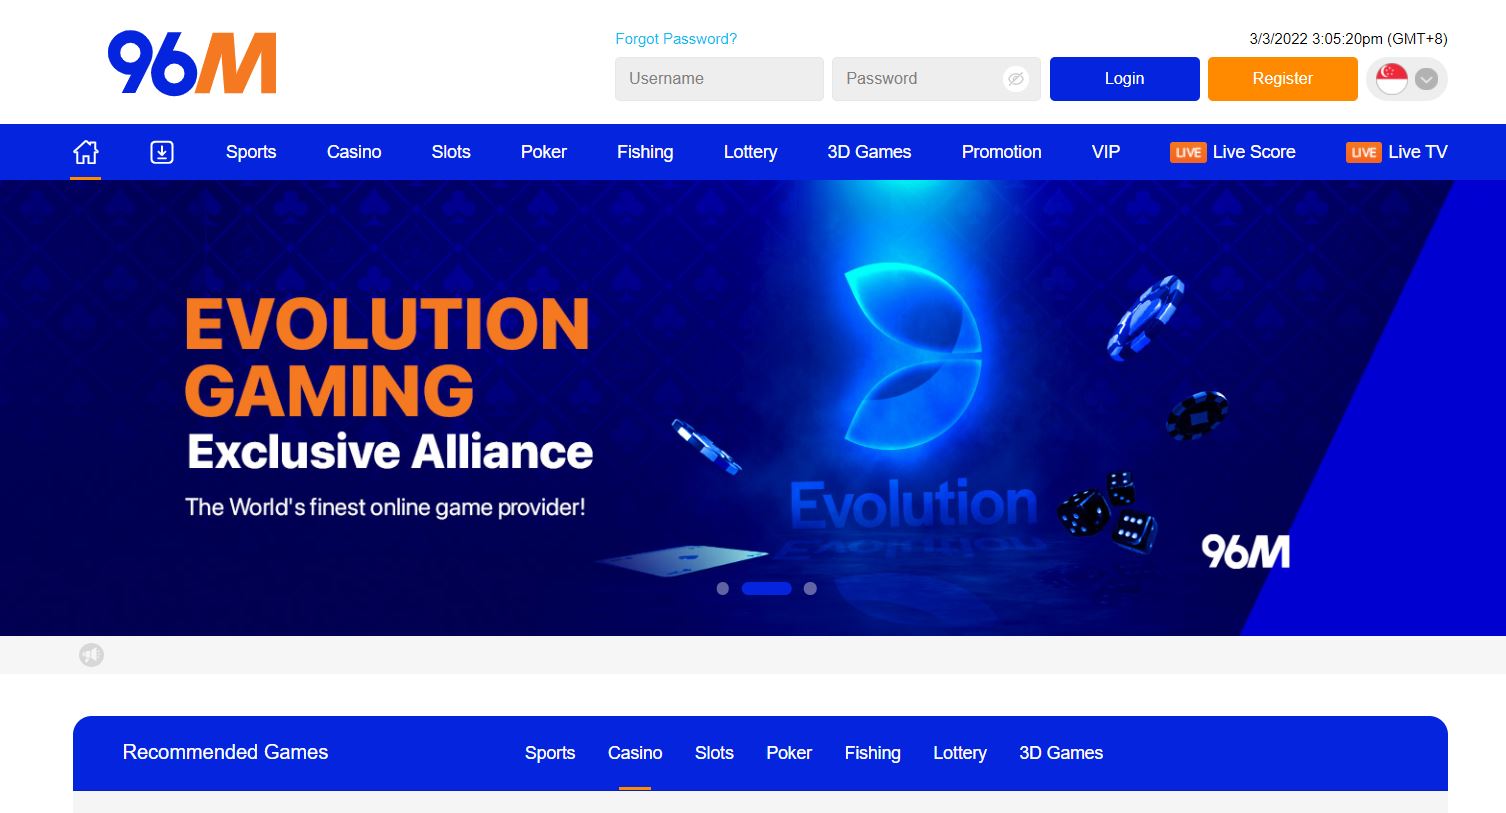Select the first banner slide dot

pos(723,589)
